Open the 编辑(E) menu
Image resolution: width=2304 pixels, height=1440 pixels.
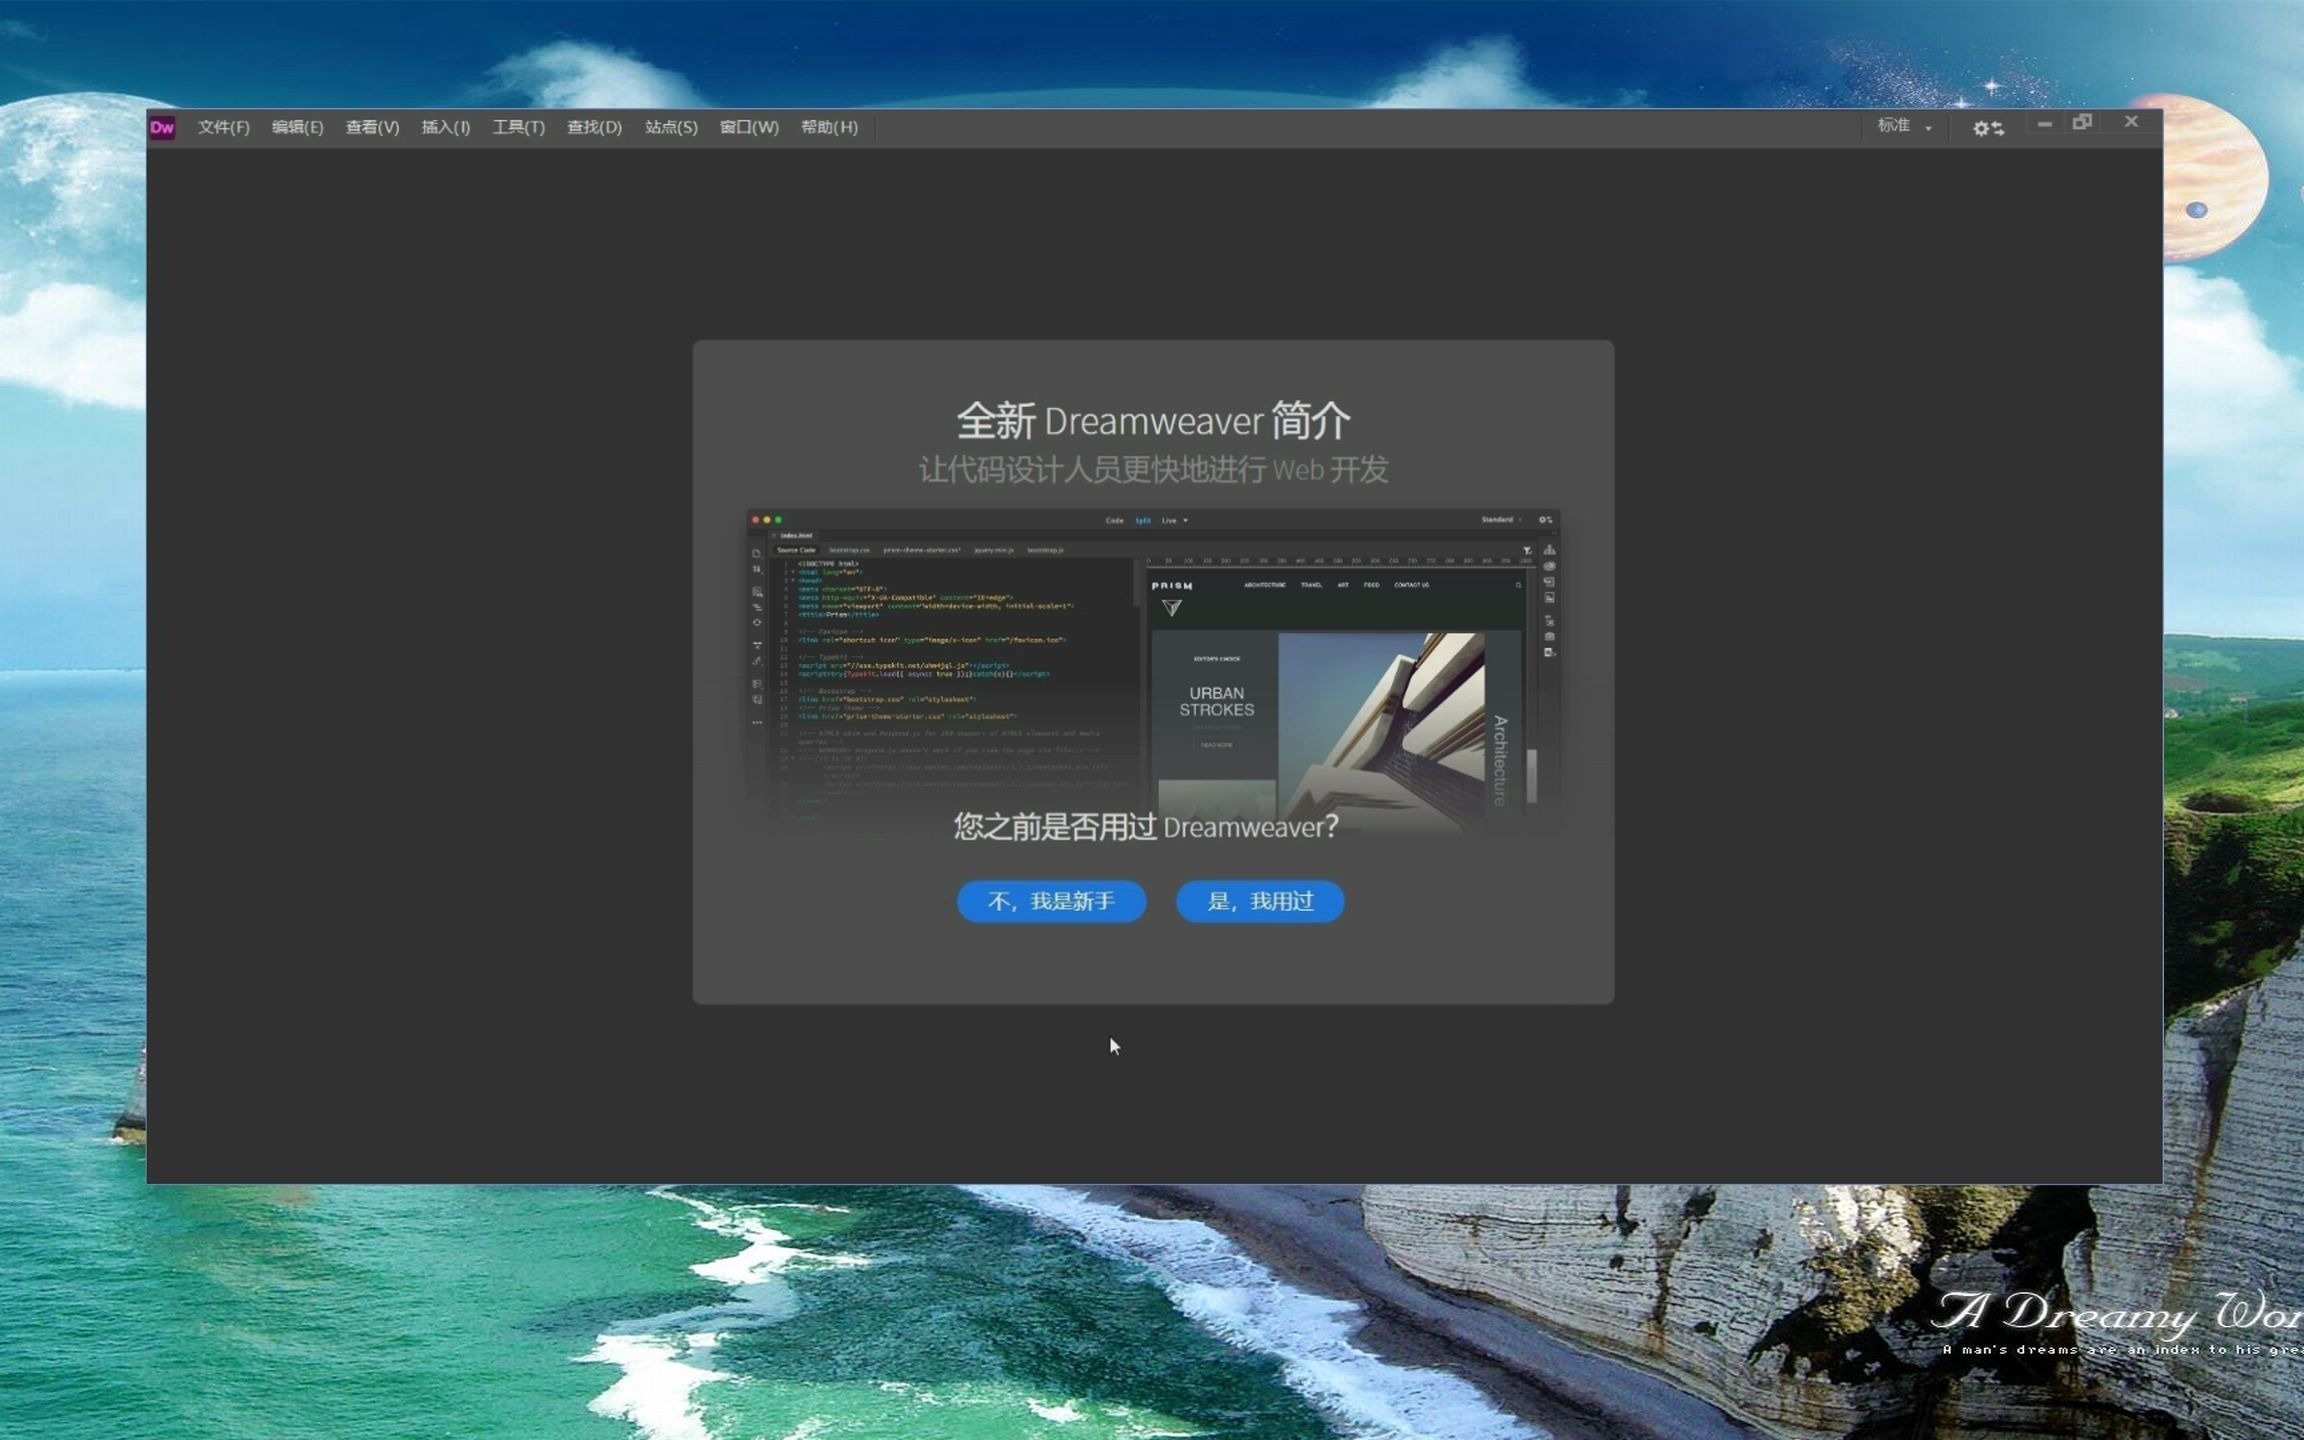click(297, 127)
